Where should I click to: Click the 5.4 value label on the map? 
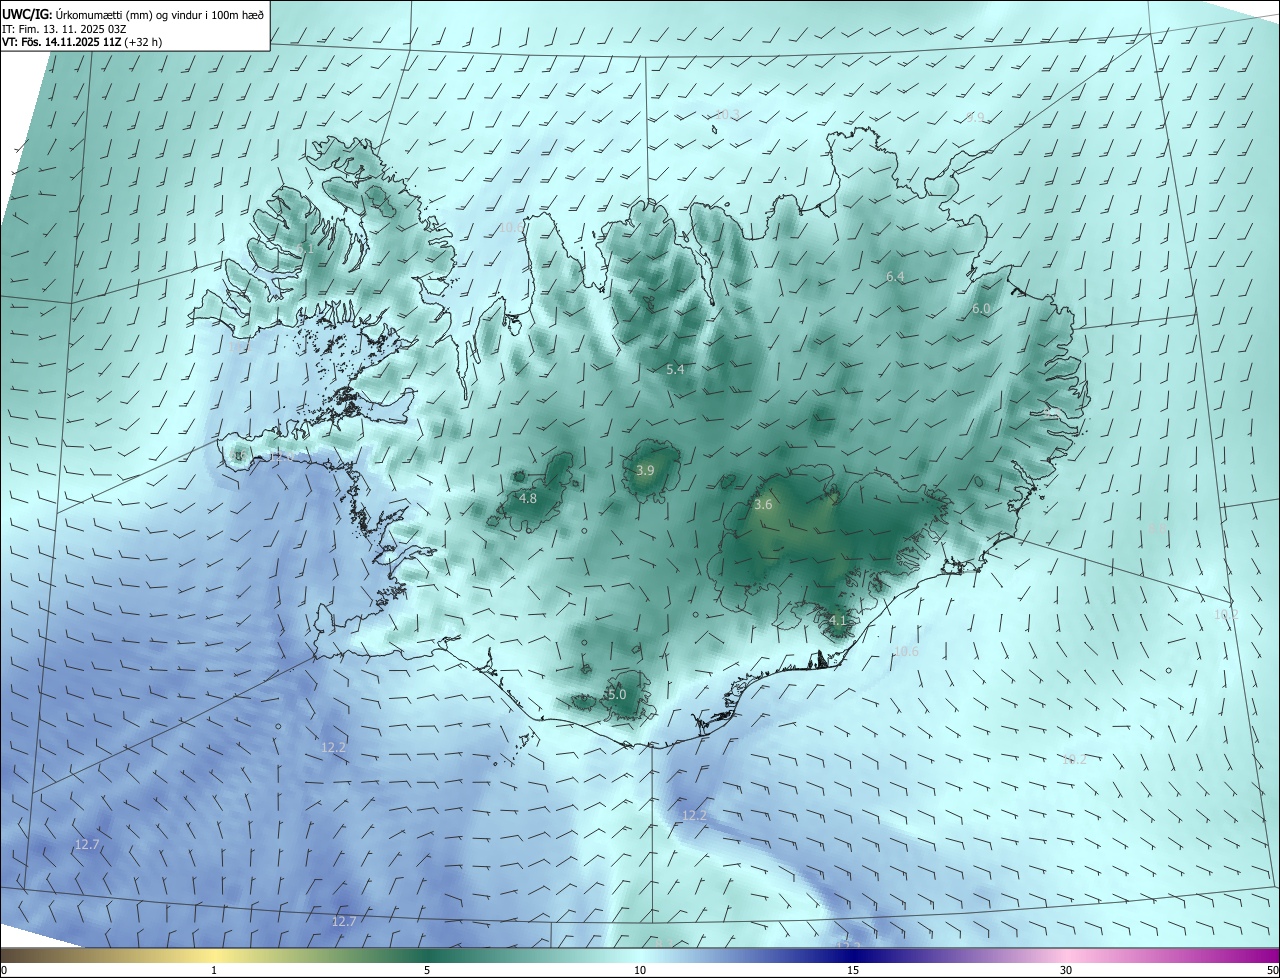coord(675,370)
